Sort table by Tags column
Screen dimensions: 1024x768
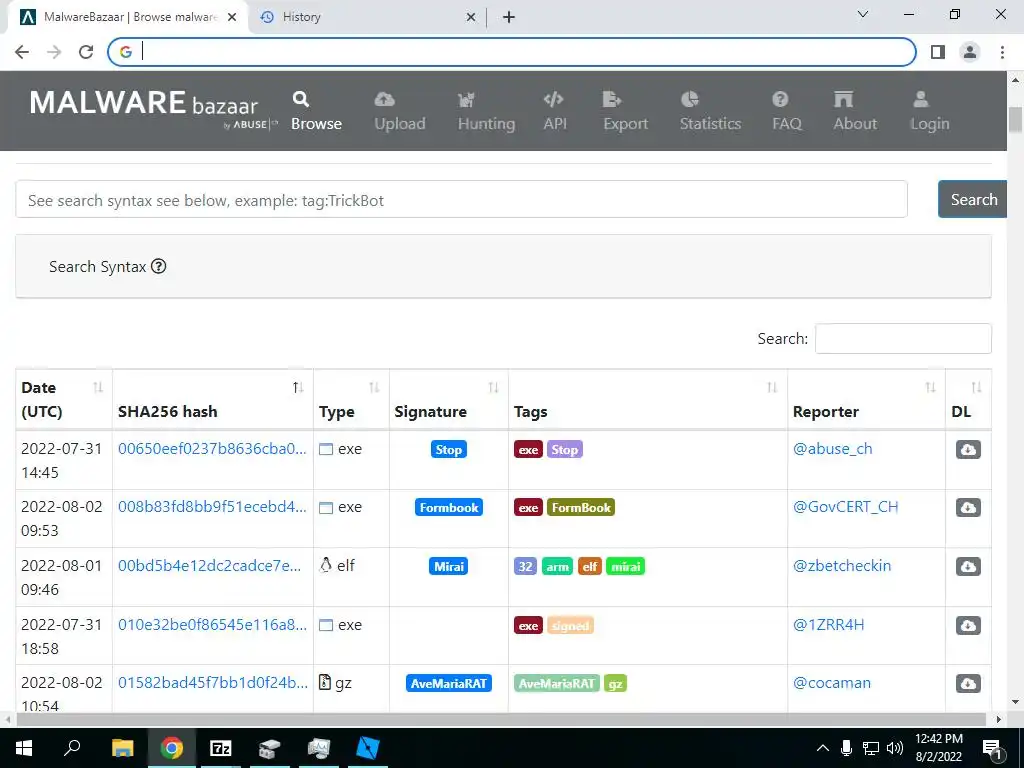(x=648, y=400)
